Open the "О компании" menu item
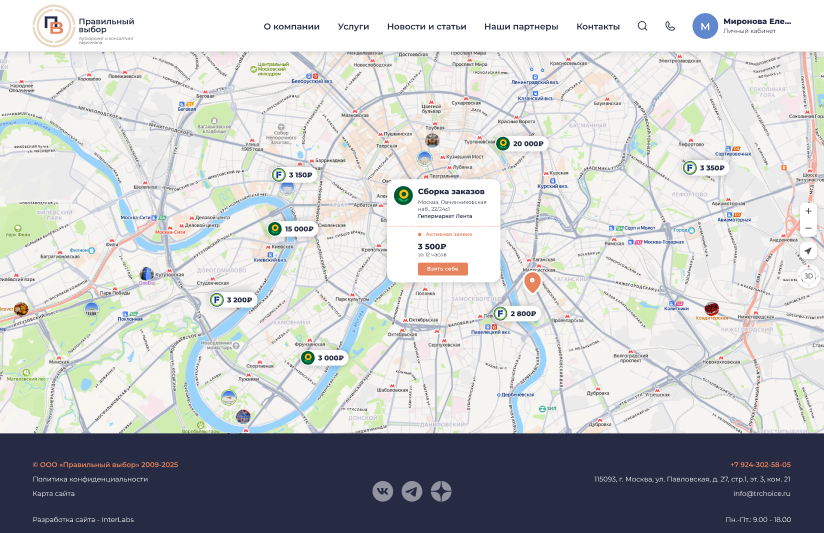824x533 pixels. [x=292, y=26]
